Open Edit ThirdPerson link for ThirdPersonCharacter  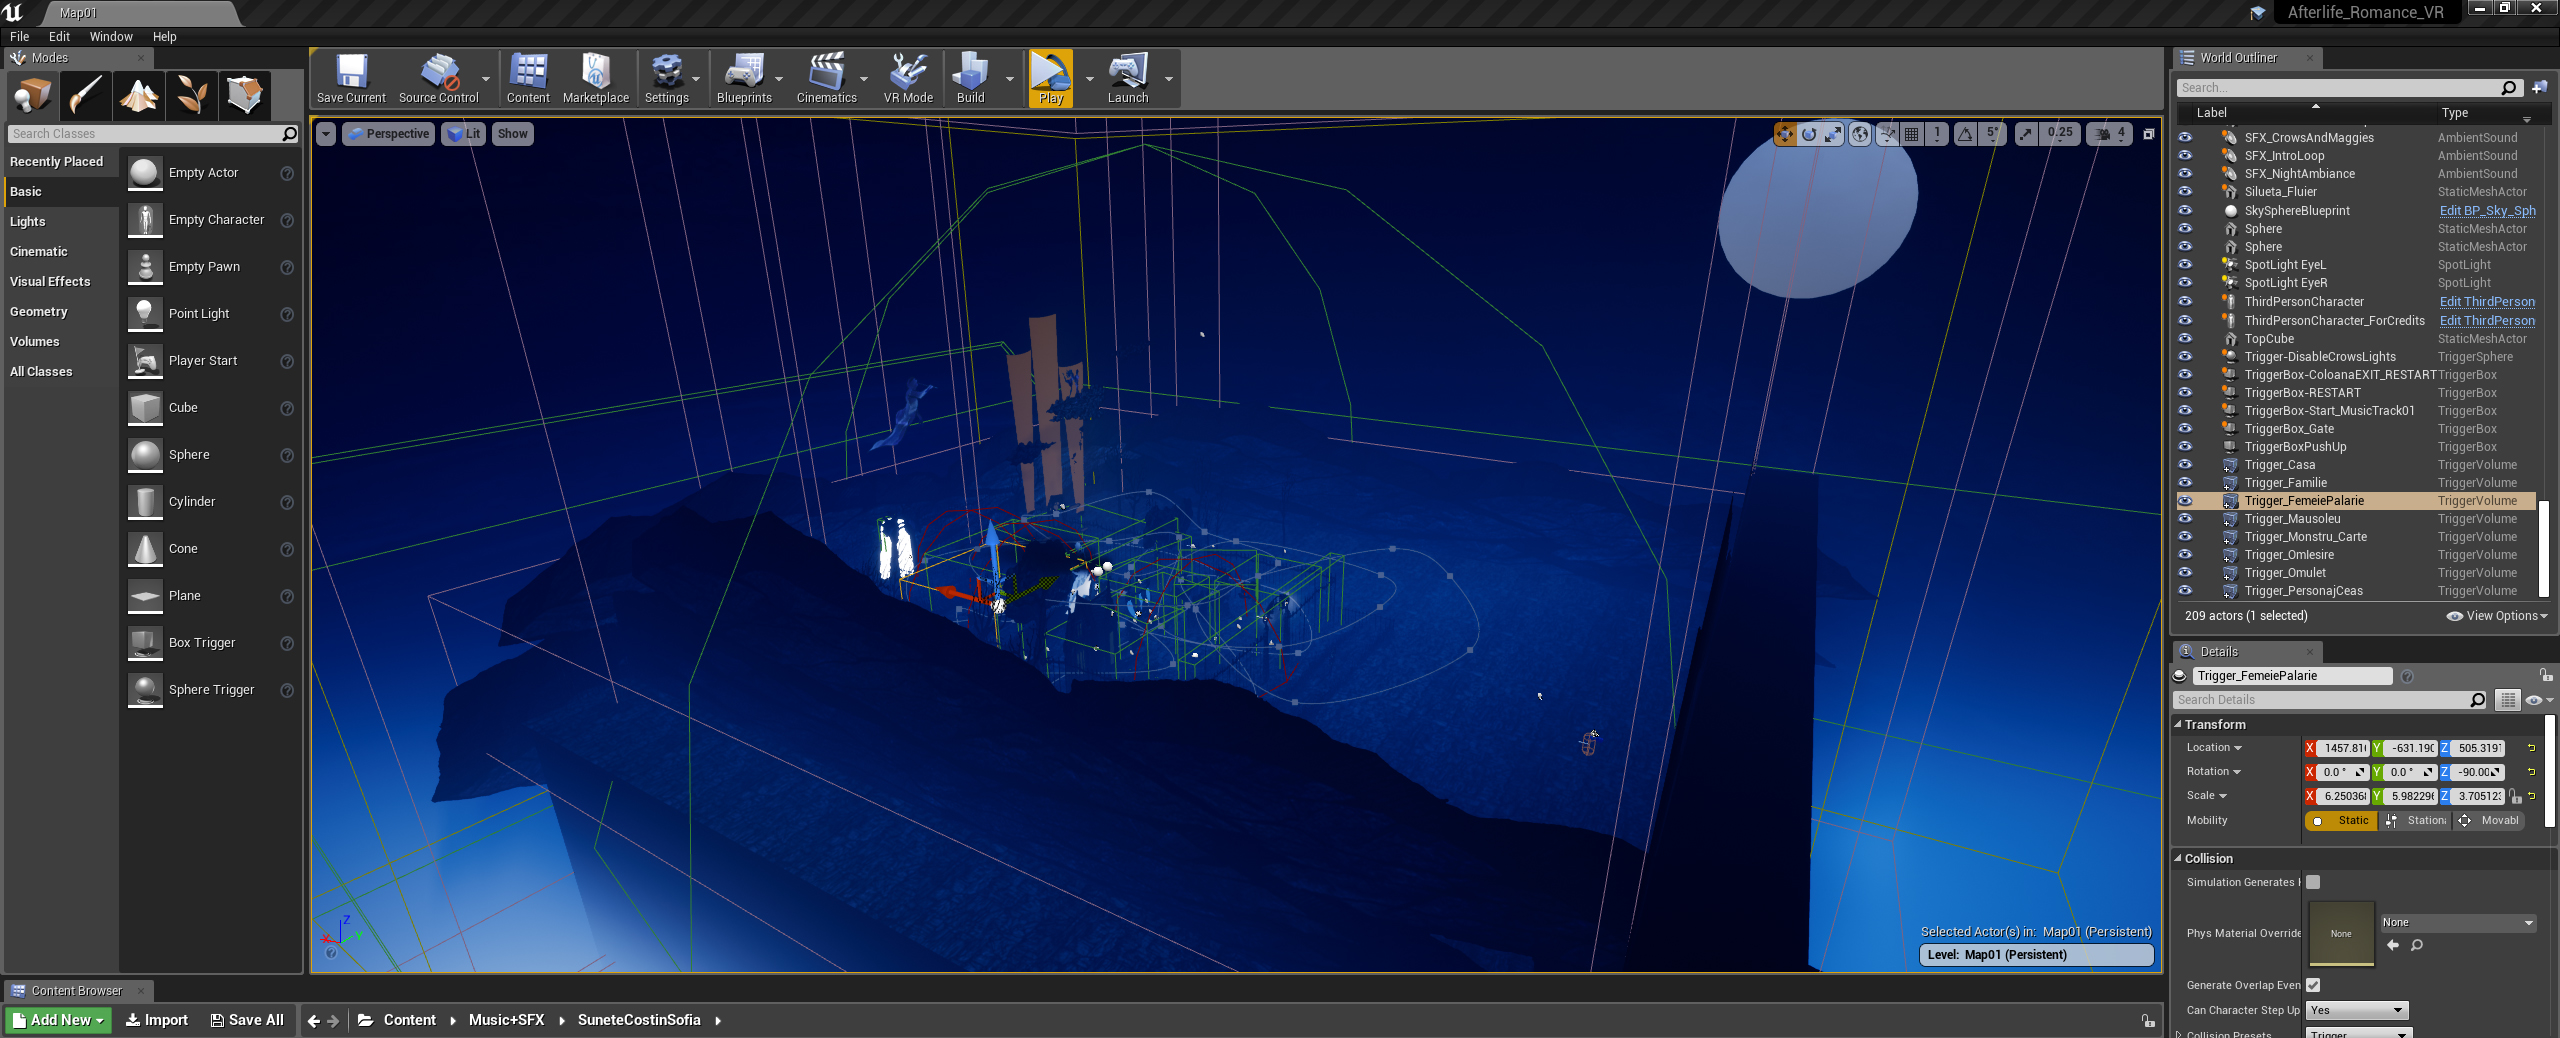click(2487, 302)
